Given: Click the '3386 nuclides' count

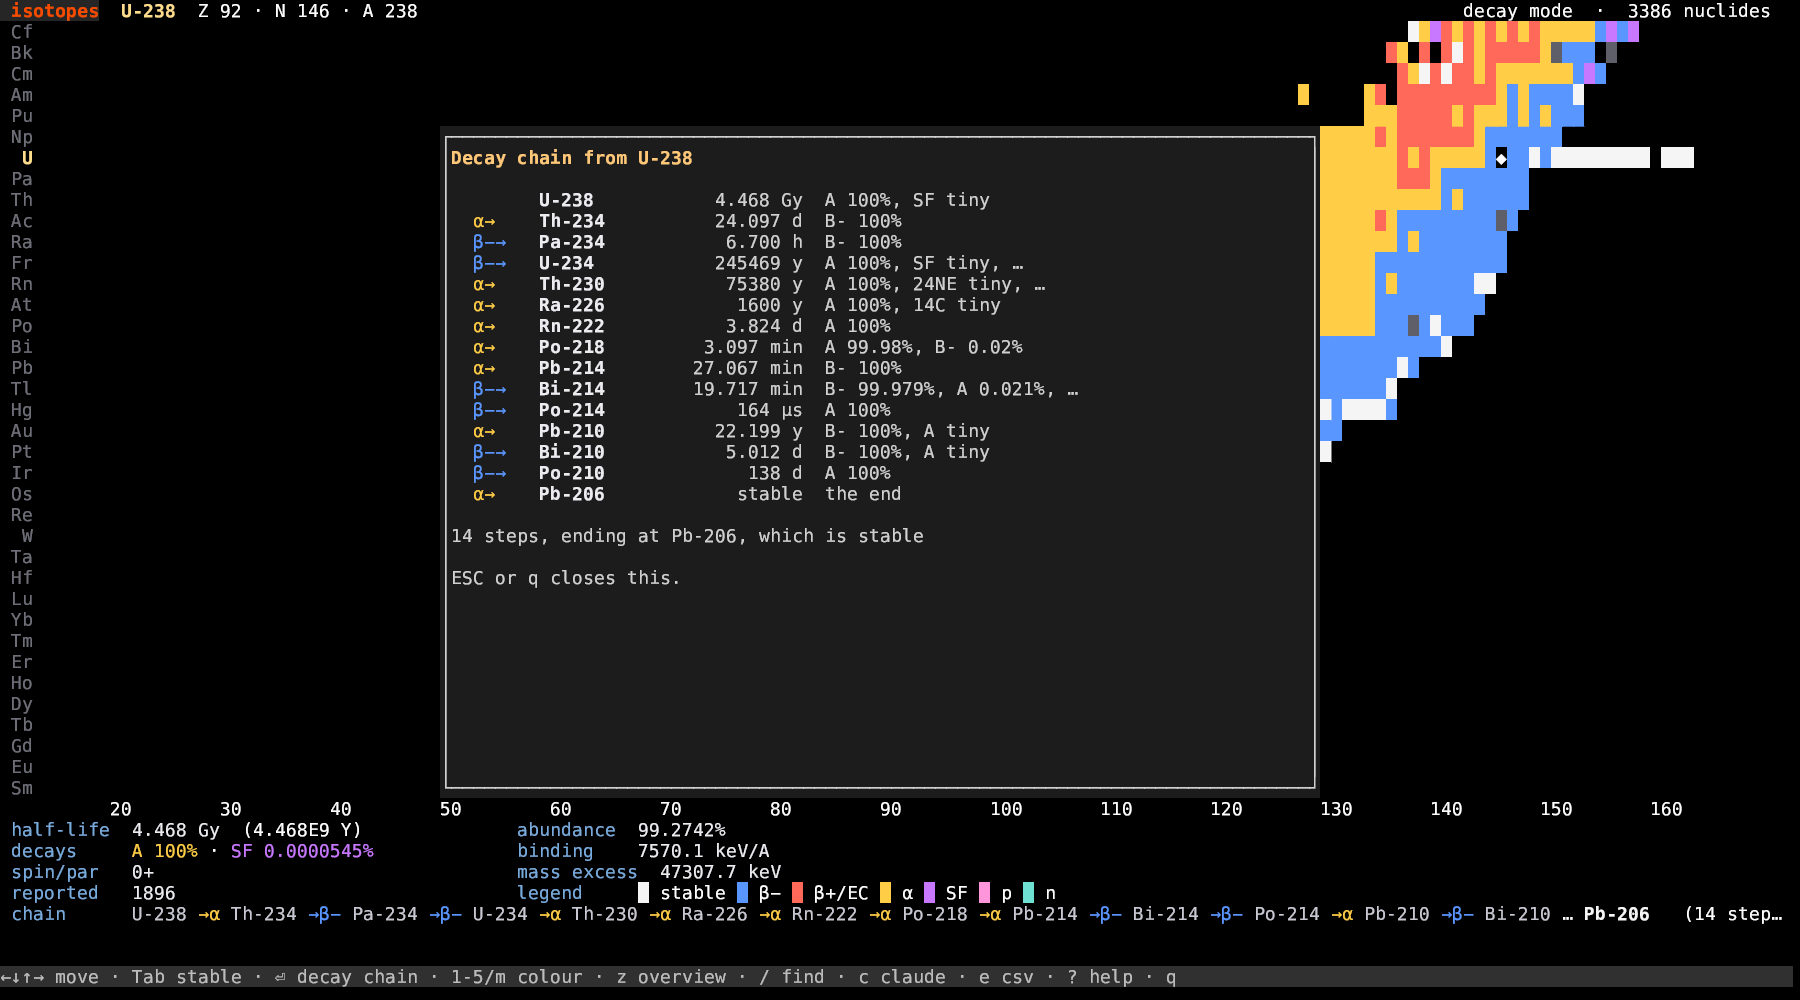Looking at the screenshot, I should [x=1699, y=11].
